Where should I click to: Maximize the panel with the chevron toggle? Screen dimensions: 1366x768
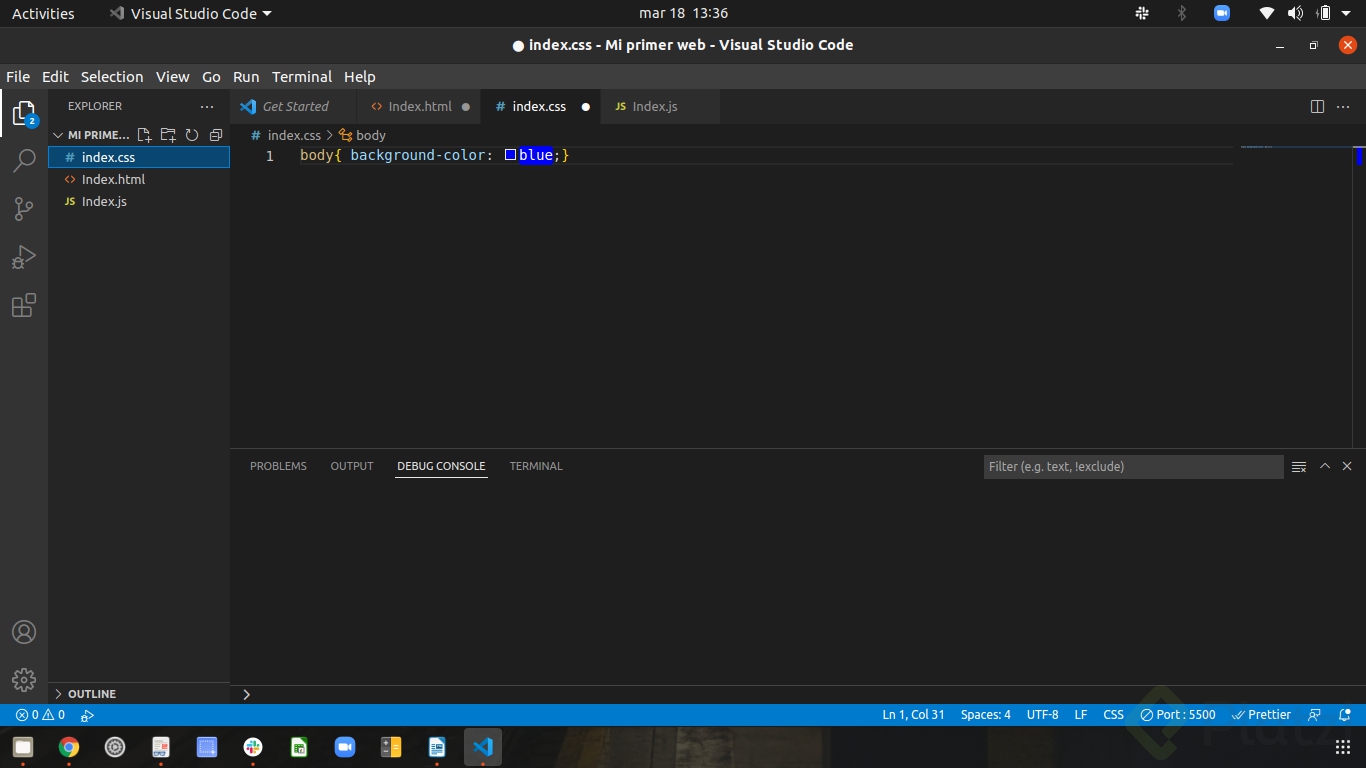click(1324, 466)
